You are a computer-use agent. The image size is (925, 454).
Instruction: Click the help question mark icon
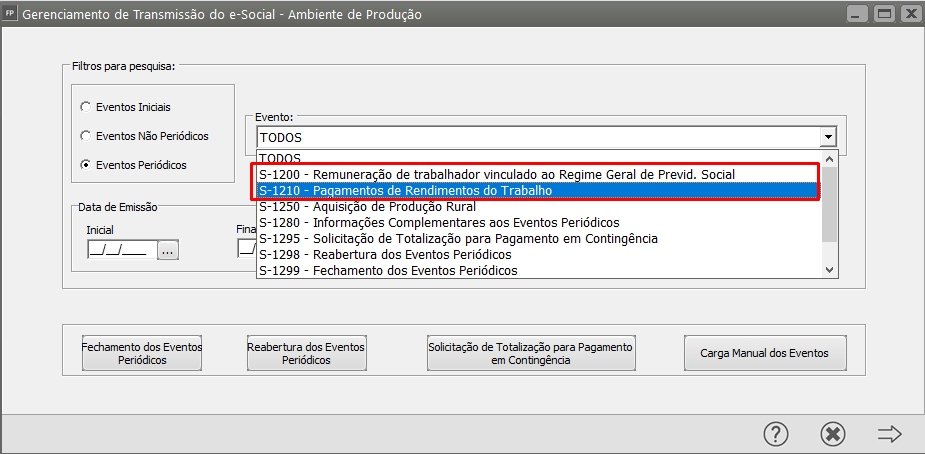click(x=776, y=433)
